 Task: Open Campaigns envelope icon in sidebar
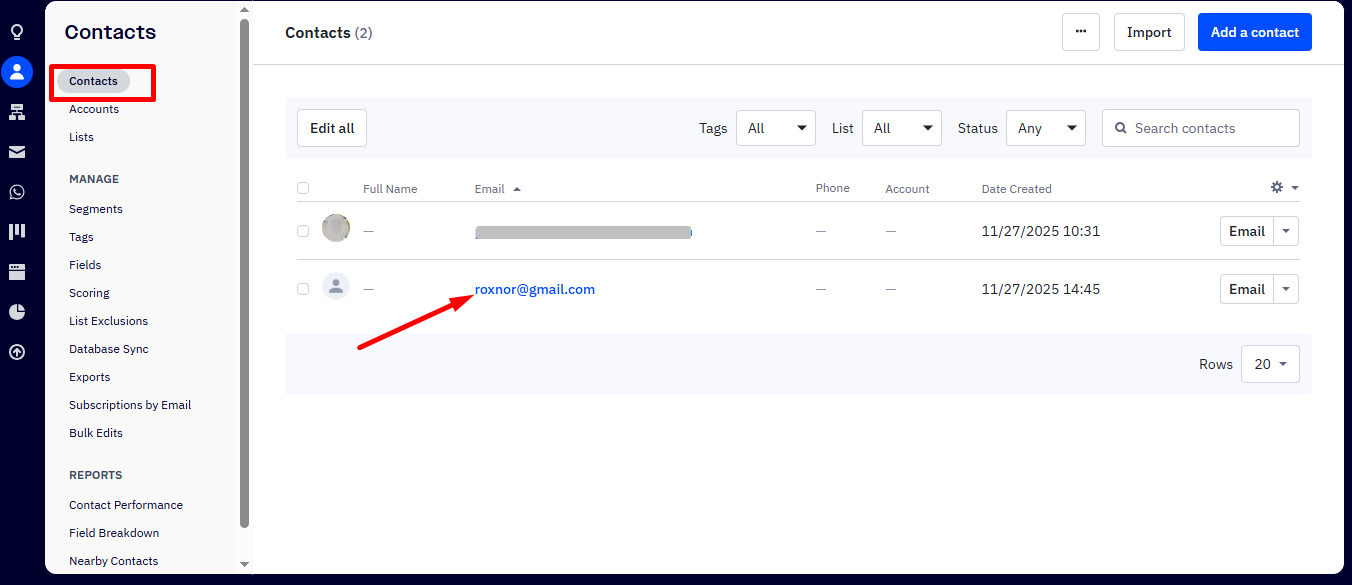pyautogui.click(x=17, y=152)
